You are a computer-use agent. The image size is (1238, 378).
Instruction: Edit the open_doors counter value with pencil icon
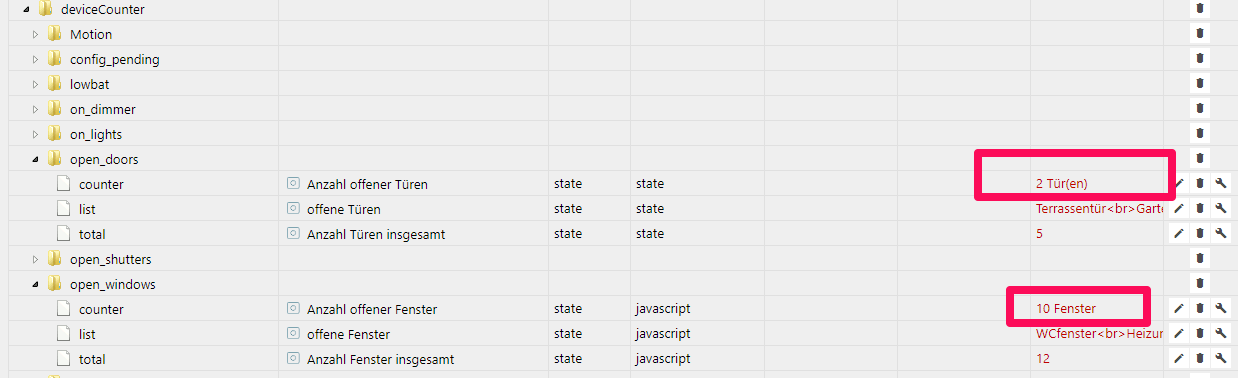pos(1179,183)
